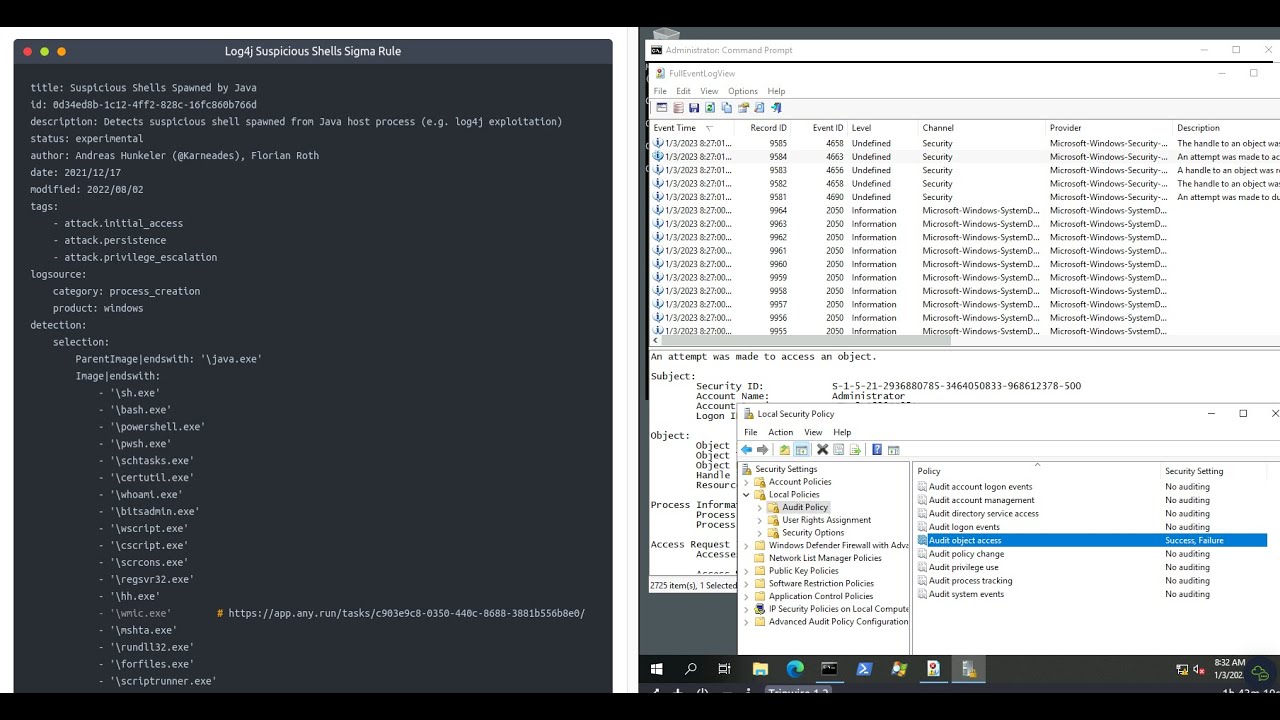Click the database data source toolbar icon
This screenshot has width=1280, height=720.
678,107
